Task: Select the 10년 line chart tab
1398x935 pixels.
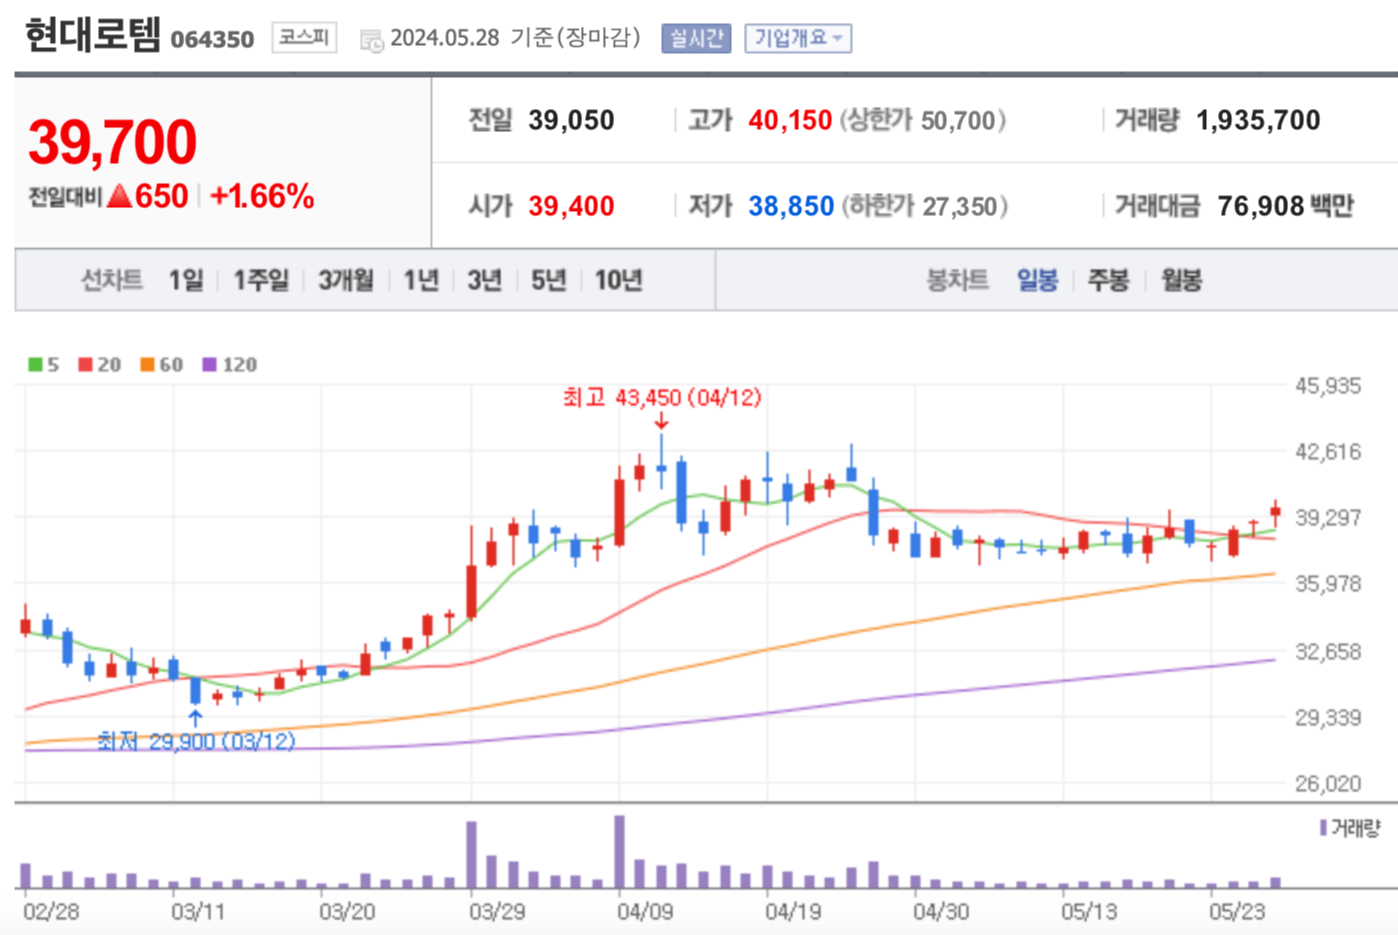Action: pyautogui.click(x=618, y=280)
